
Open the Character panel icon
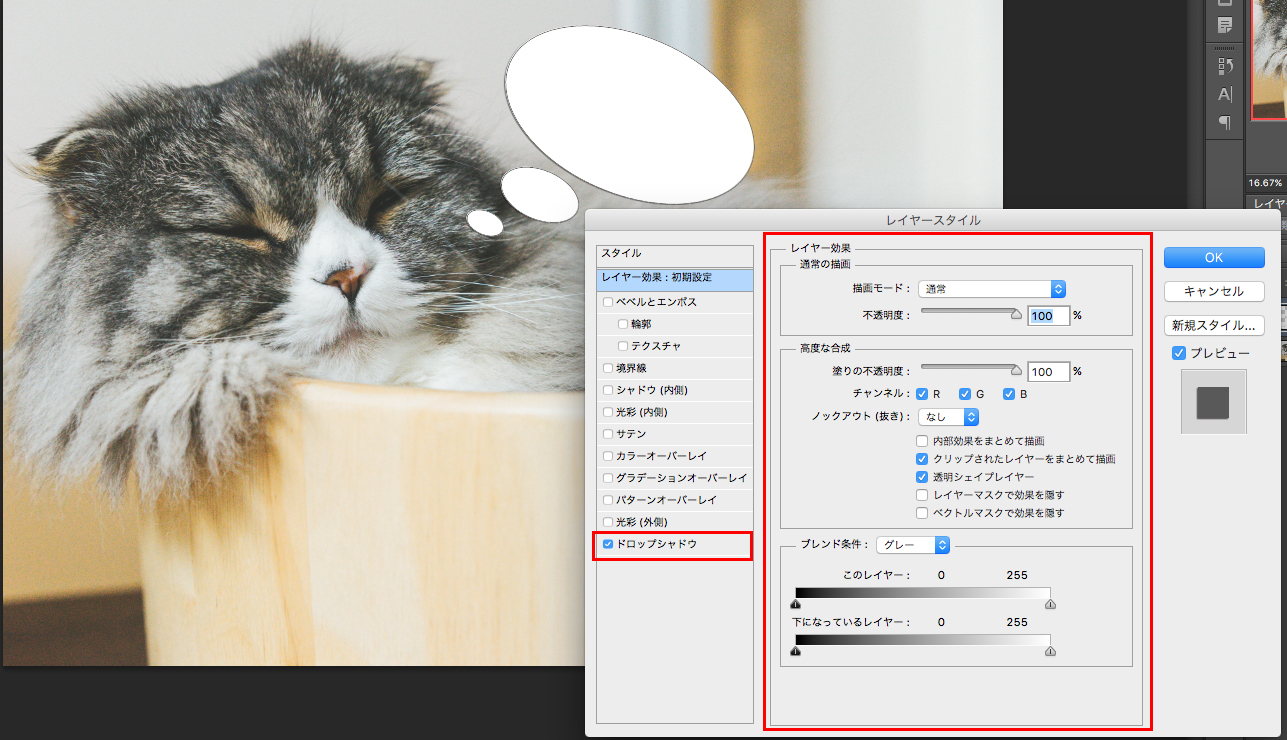pos(1225,95)
